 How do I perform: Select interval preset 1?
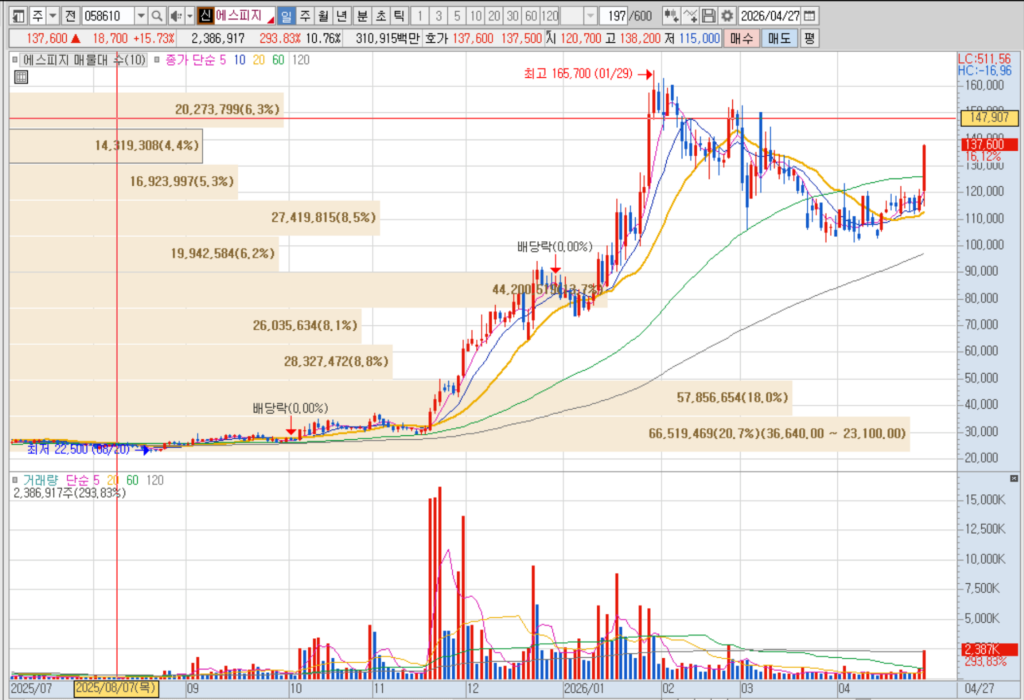tap(420, 16)
